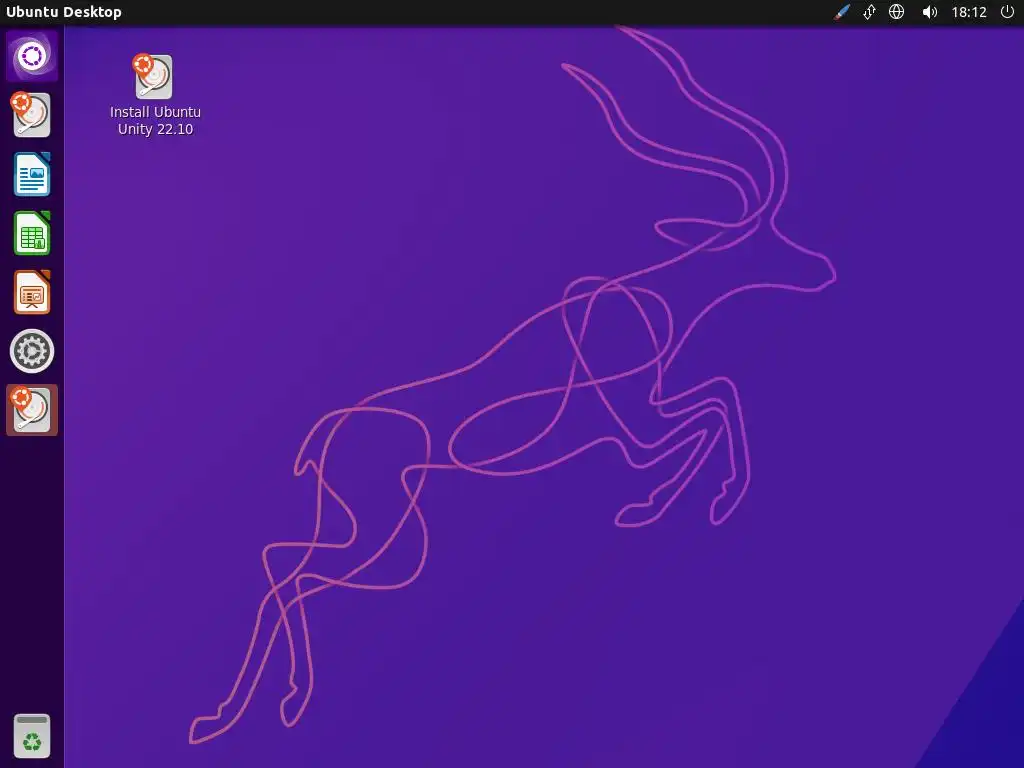Open the Ubuntu Unity Dash launcher
1024x768 pixels.
[x=32, y=56]
